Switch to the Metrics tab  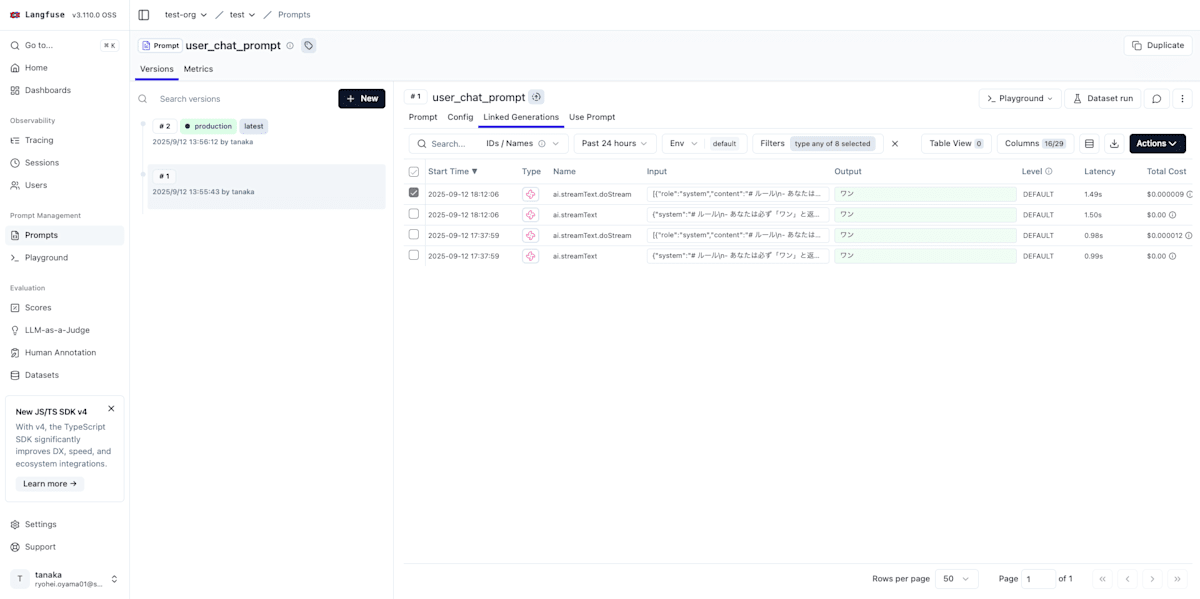click(x=198, y=69)
